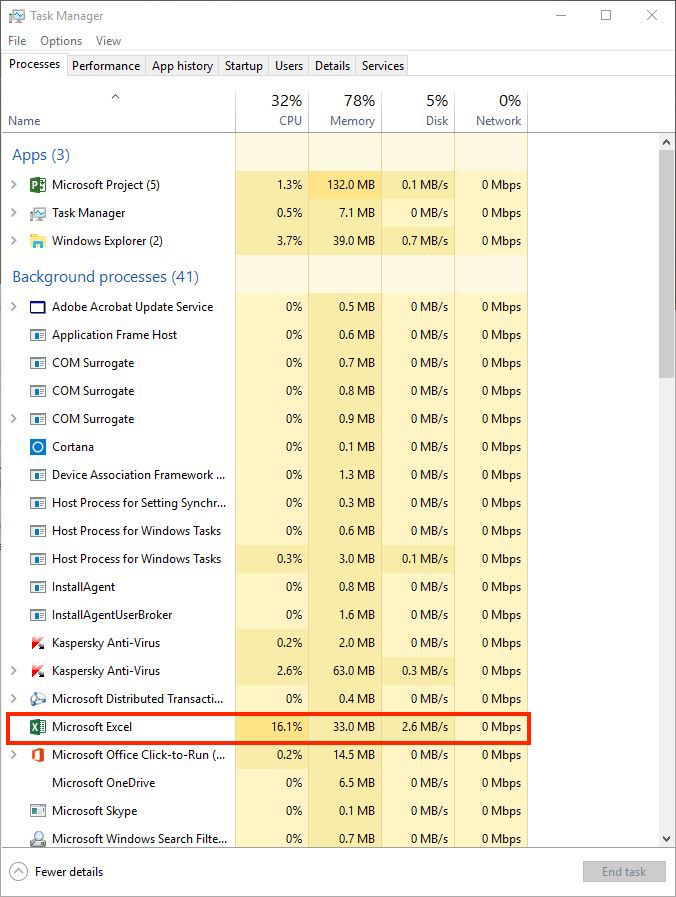The image size is (676, 897).
Task: Click the Microsoft Project app icon
Action: pyautogui.click(x=38, y=185)
